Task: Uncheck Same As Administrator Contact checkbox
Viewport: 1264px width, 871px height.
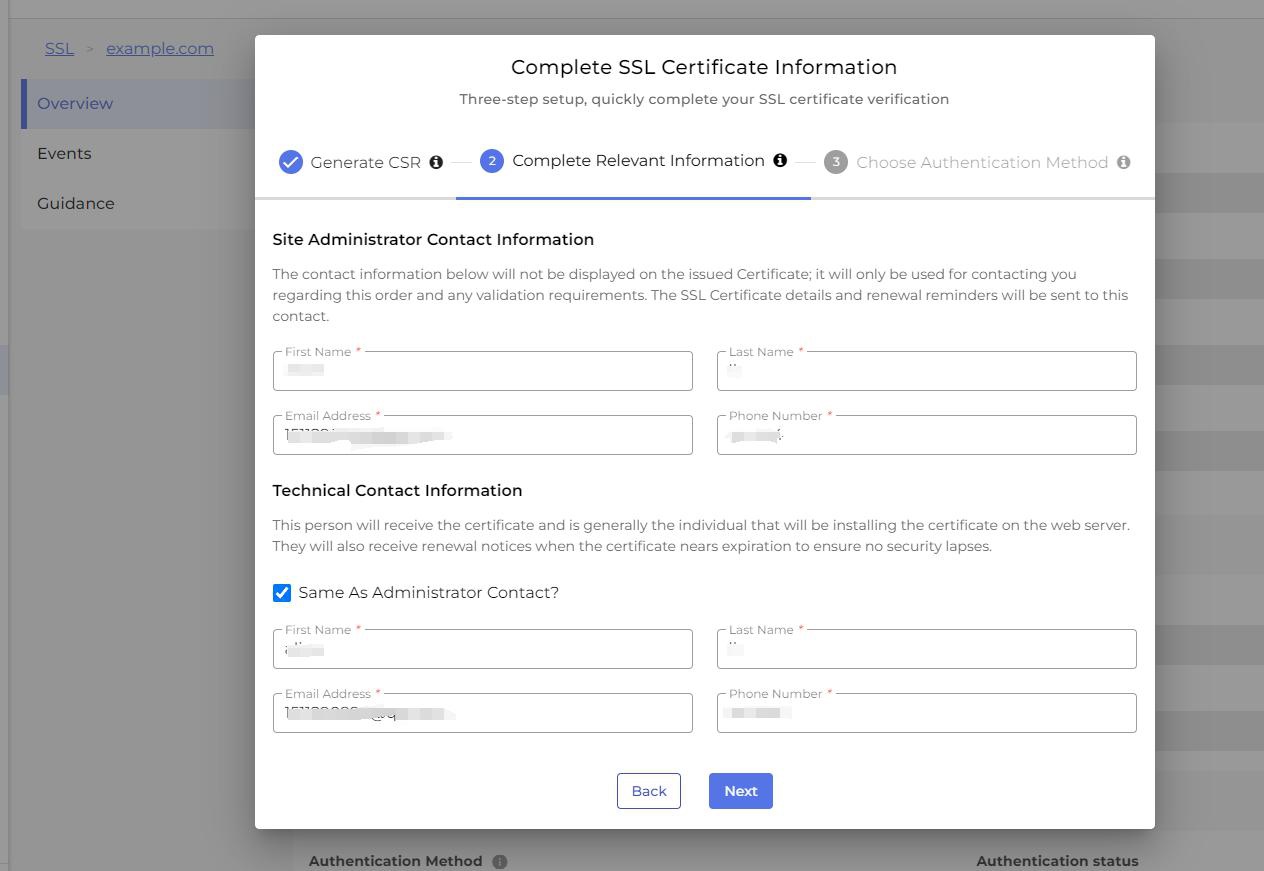Action: 282,593
